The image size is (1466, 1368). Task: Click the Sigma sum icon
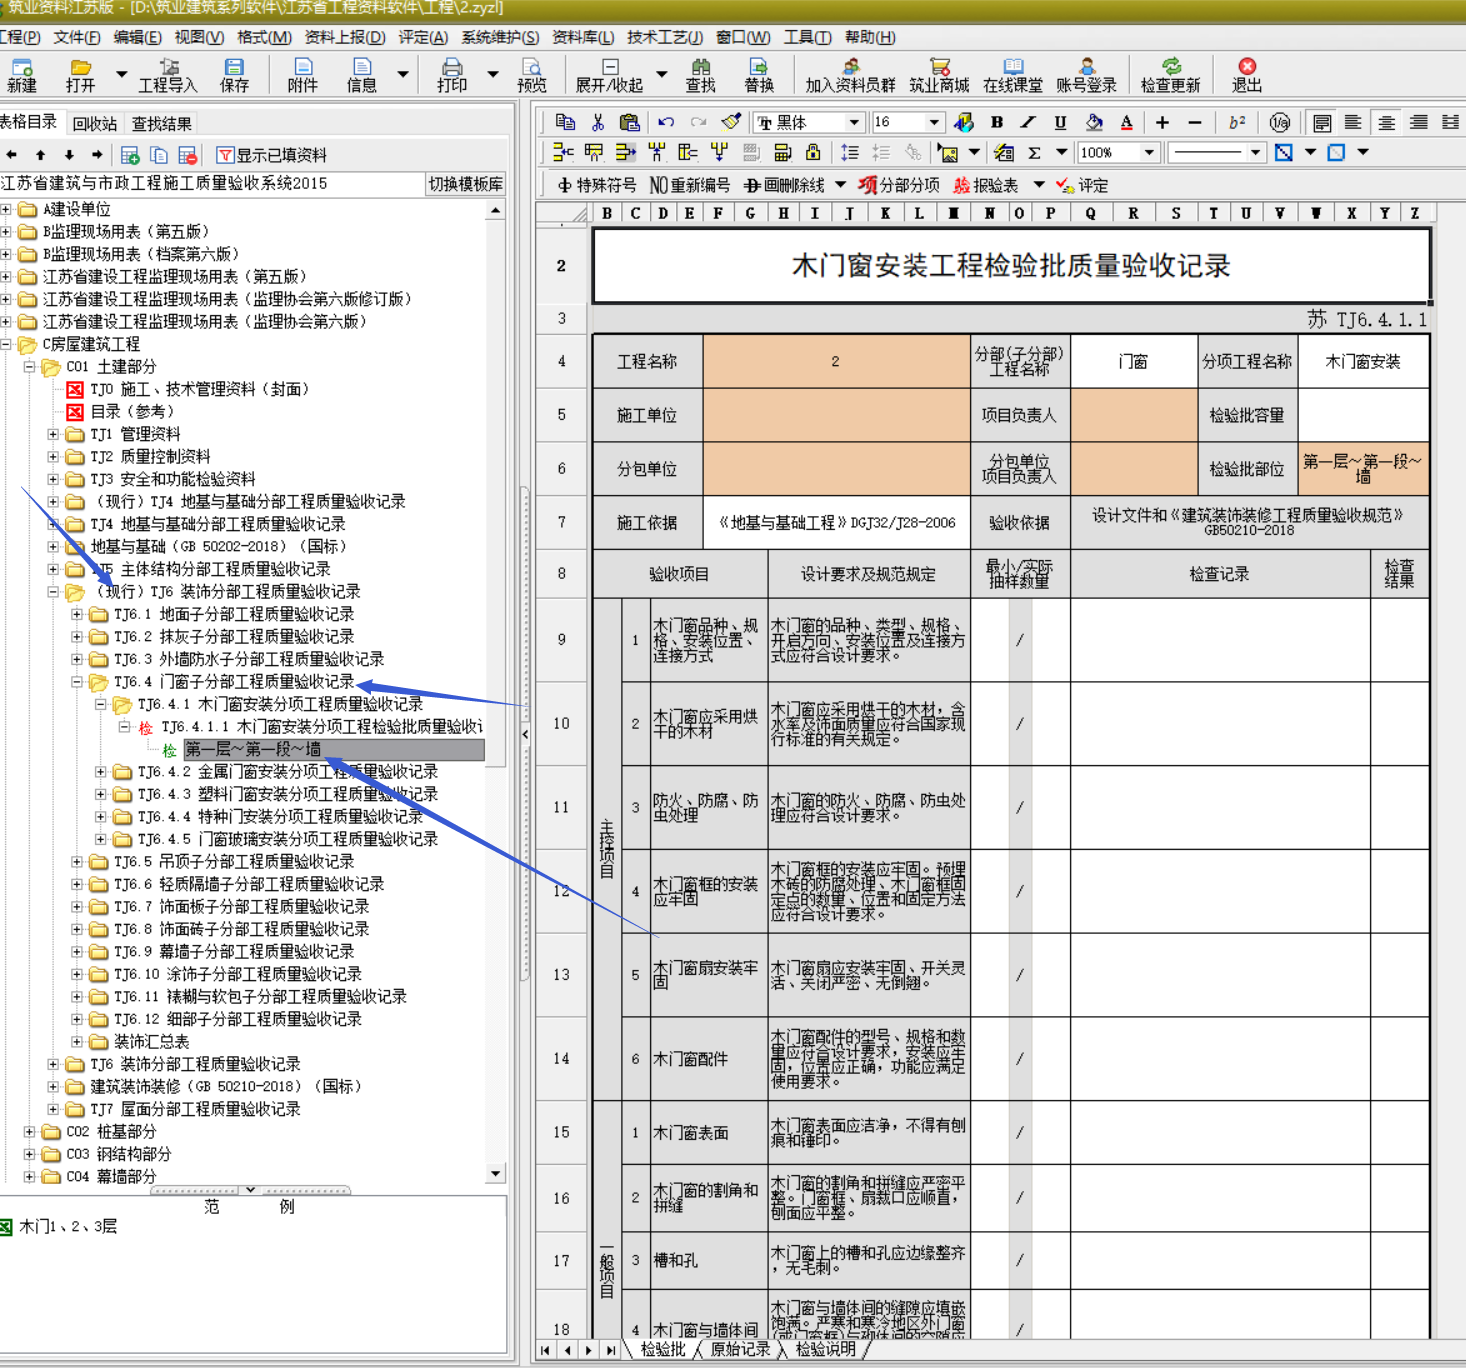coord(1035,153)
